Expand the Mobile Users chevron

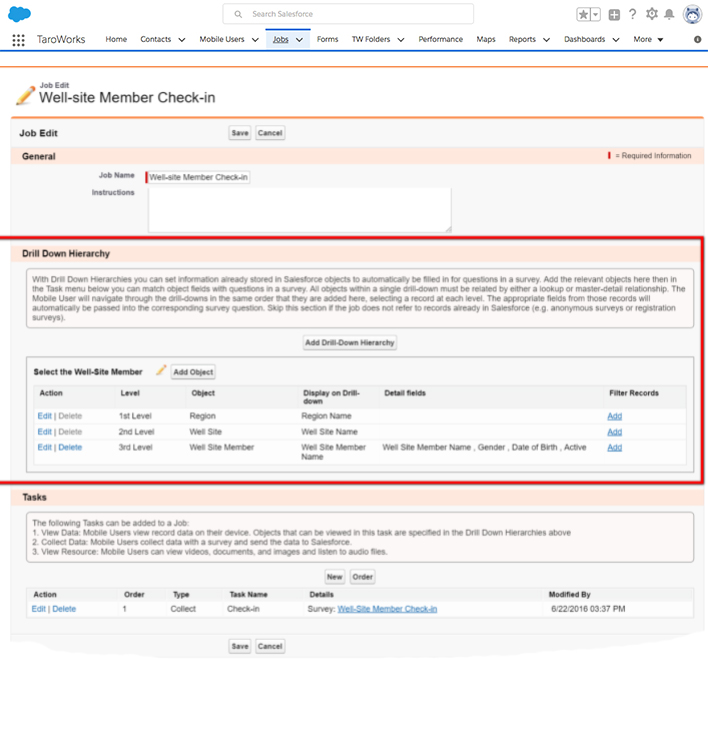tap(255, 40)
